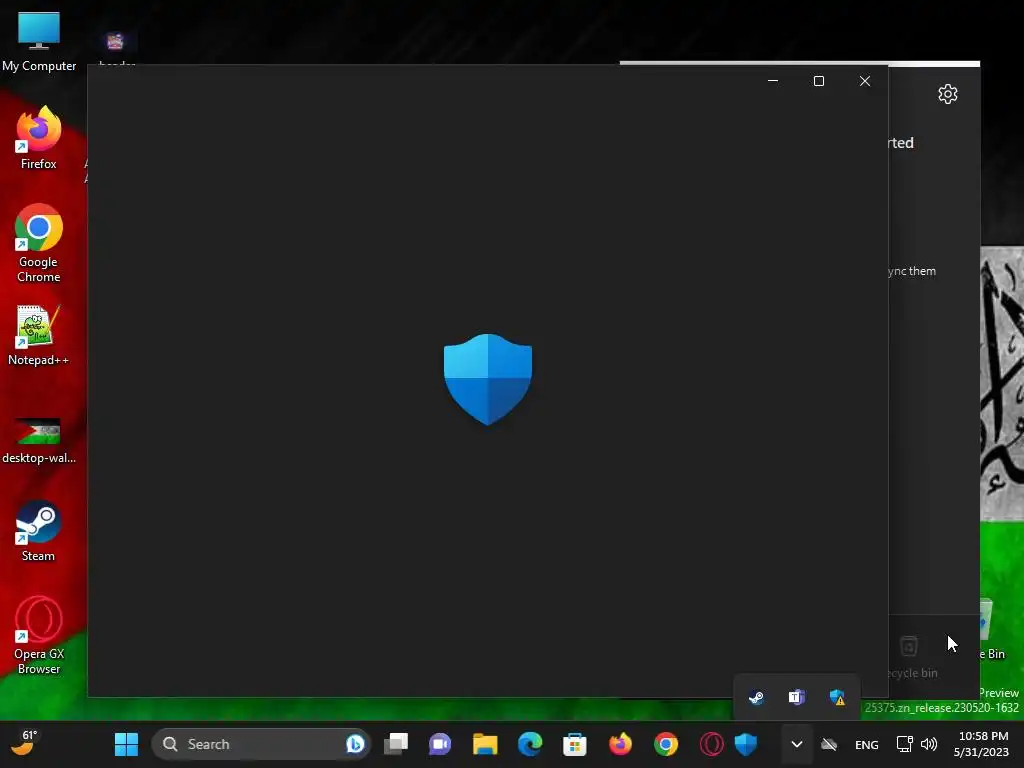Select the desktop-wal... image file
This screenshot has width=1024, height=768.
click(x=39, y=440)
